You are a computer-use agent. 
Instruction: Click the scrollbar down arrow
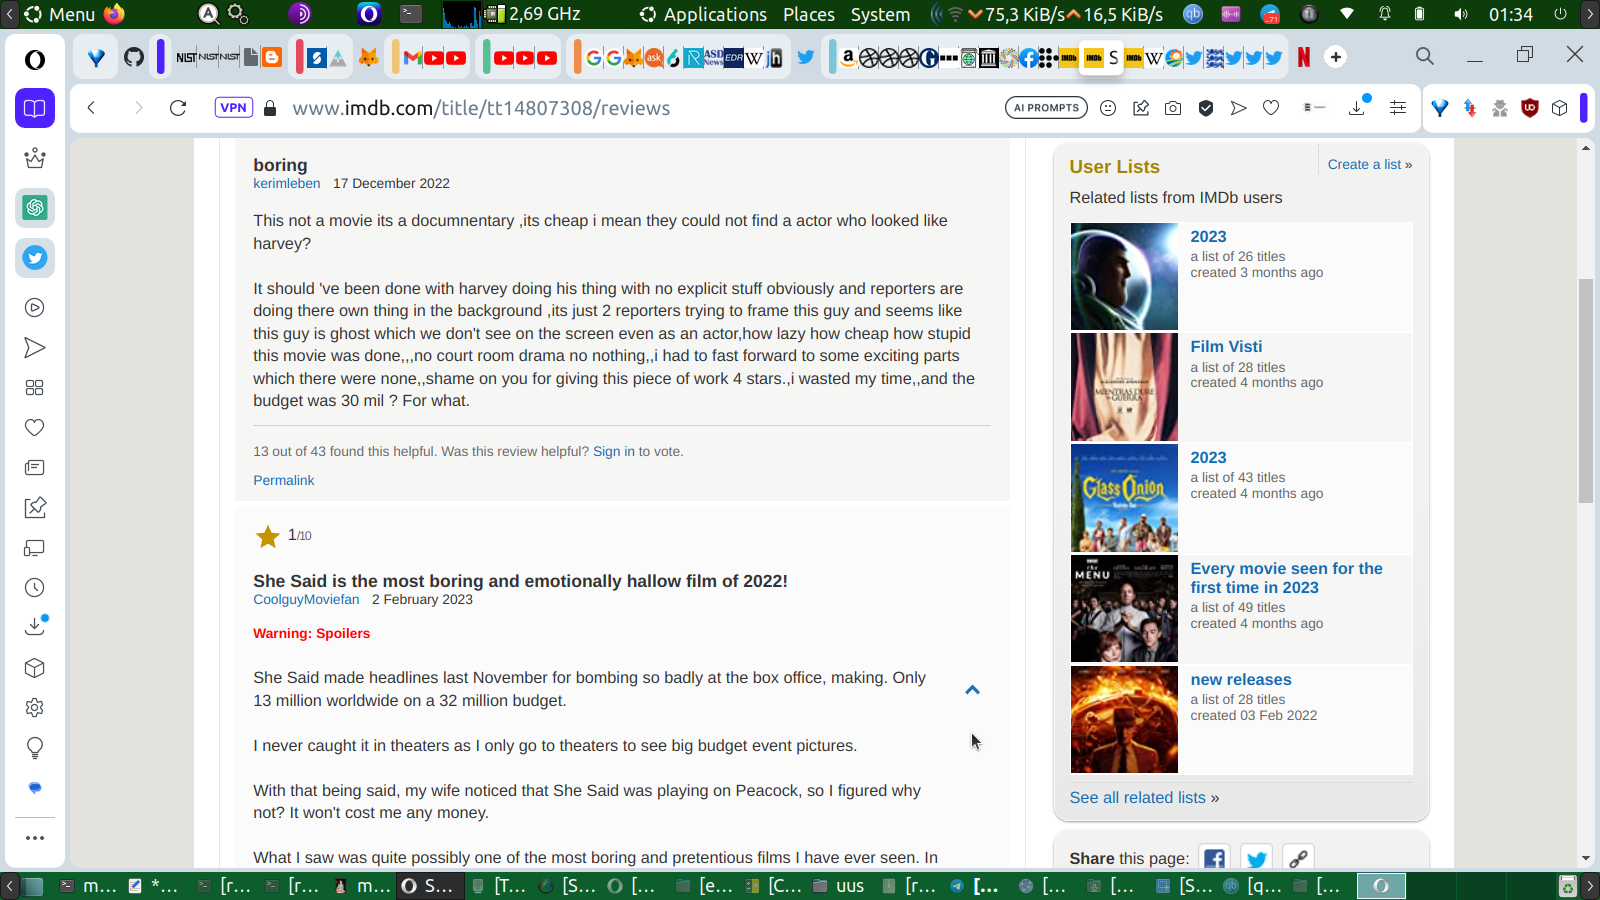[1585, 858]
